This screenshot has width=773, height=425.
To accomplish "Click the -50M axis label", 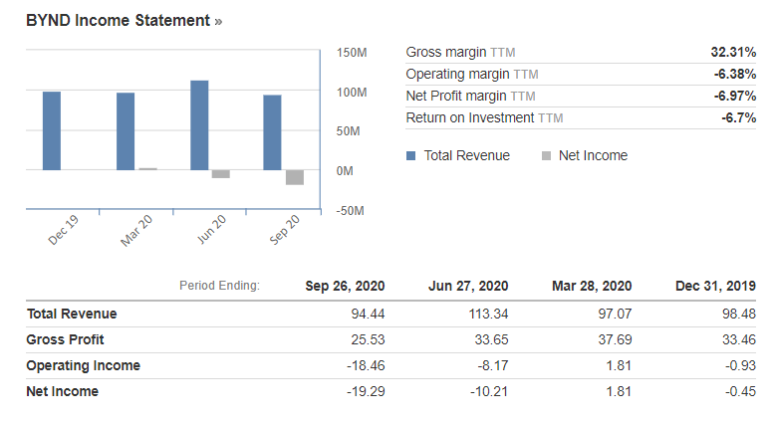I will pos(350,211).
